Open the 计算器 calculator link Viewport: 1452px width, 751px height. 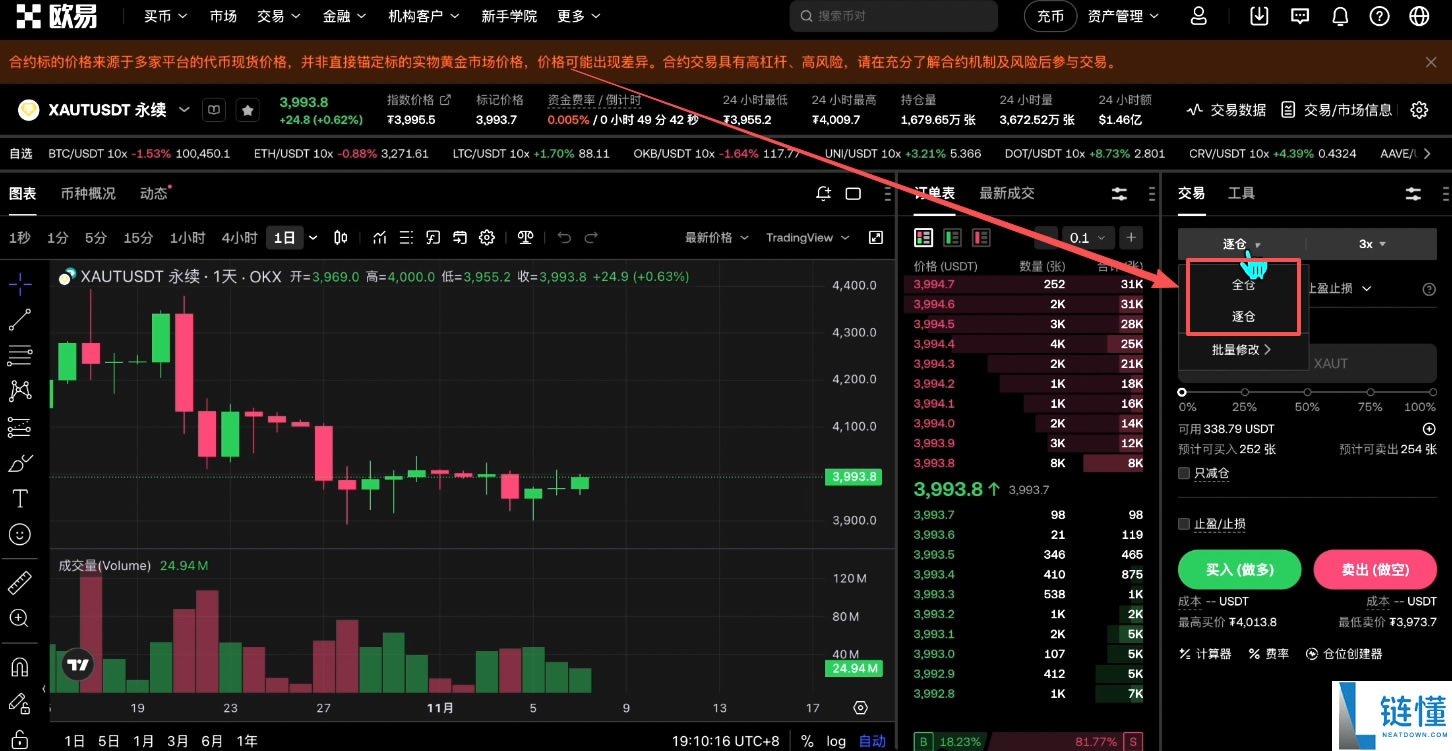point(1205,654)
